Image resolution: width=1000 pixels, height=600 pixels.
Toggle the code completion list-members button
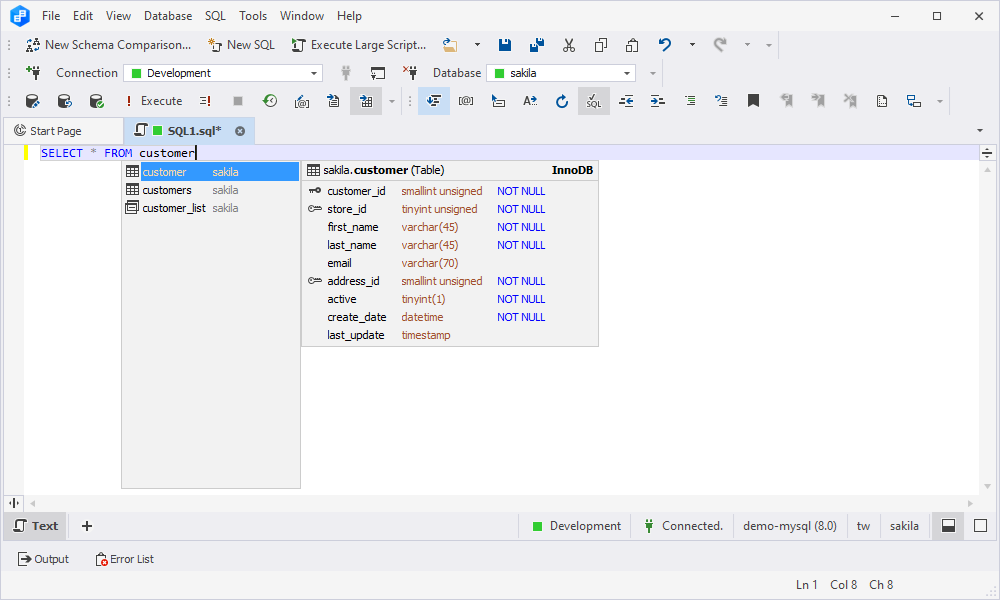pyautogui.click(x=434, y=101)
